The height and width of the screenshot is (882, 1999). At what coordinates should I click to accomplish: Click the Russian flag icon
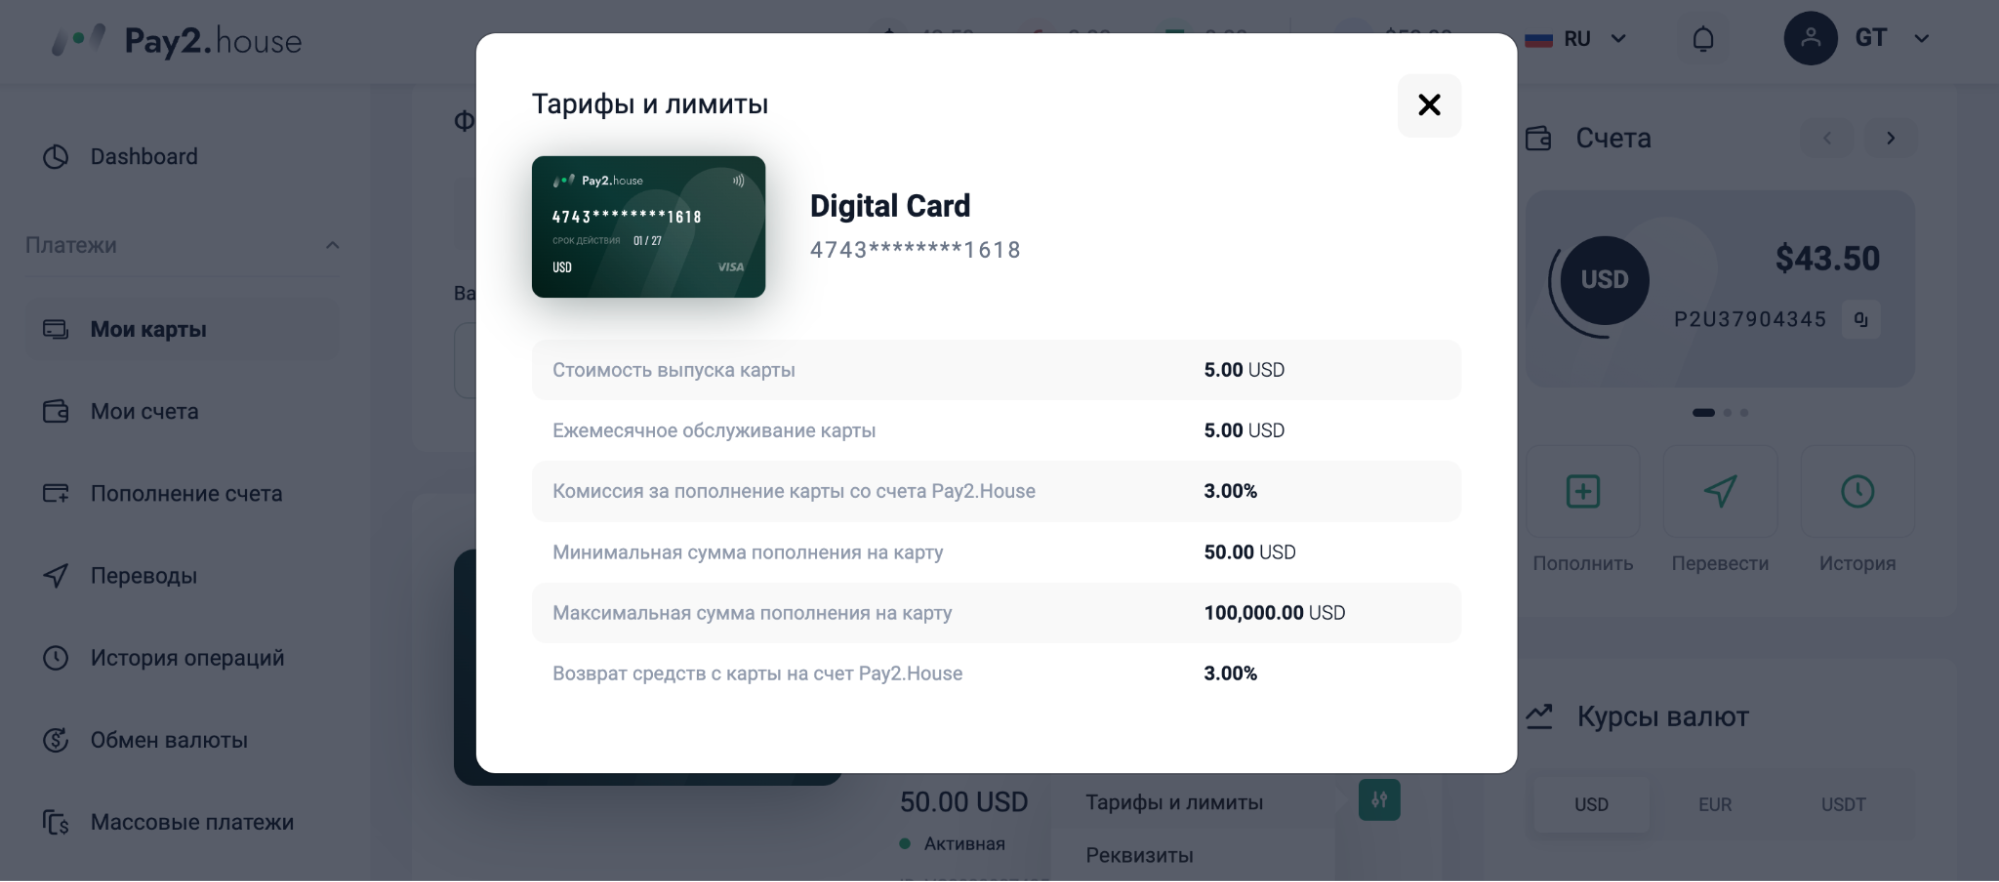1538,39
